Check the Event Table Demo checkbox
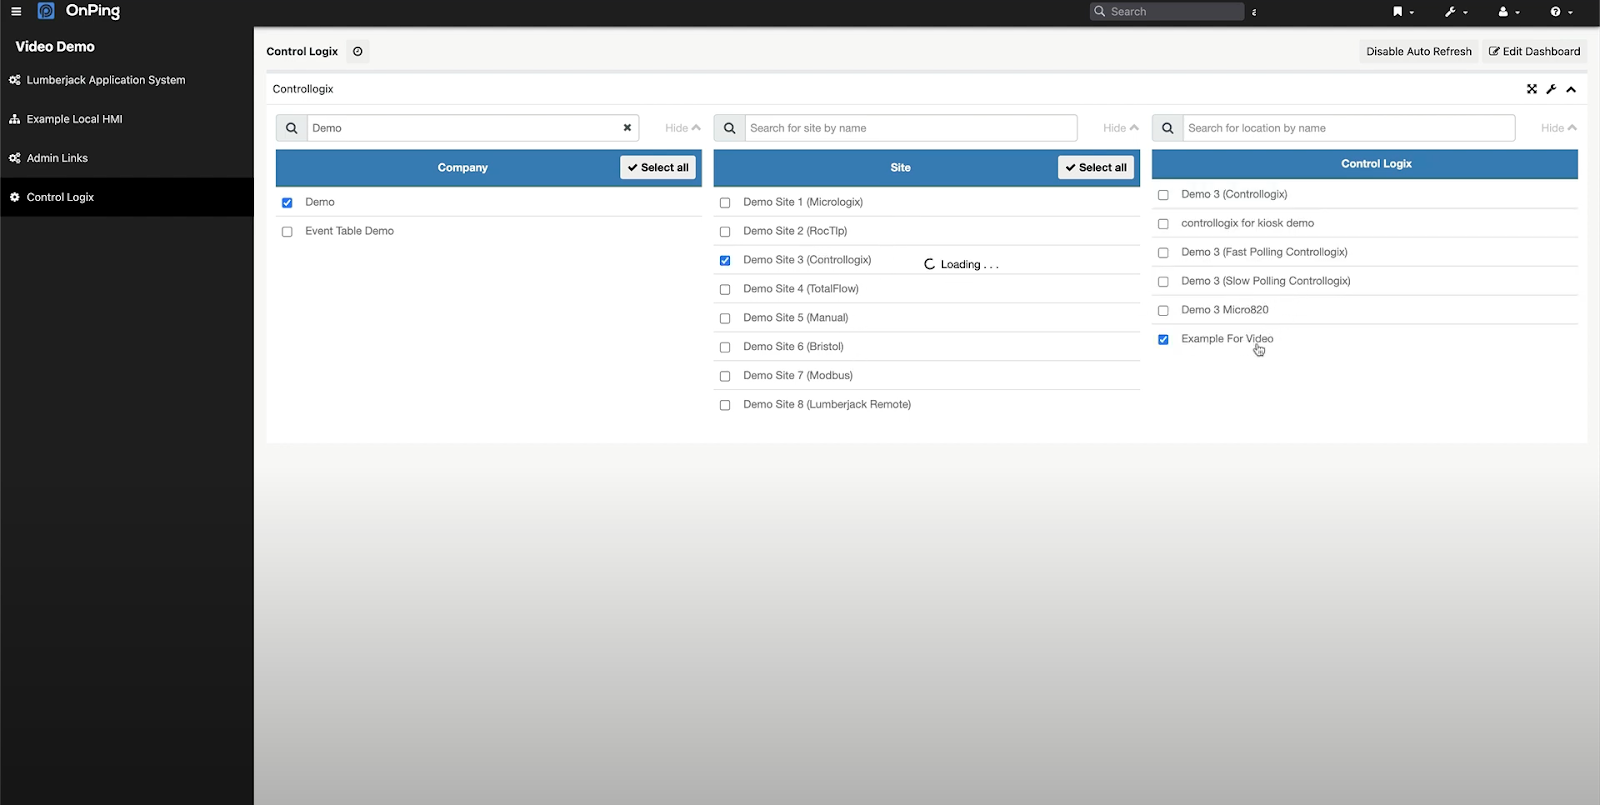Viewport: 1600px width, 805px height. (x=287, y=232)
